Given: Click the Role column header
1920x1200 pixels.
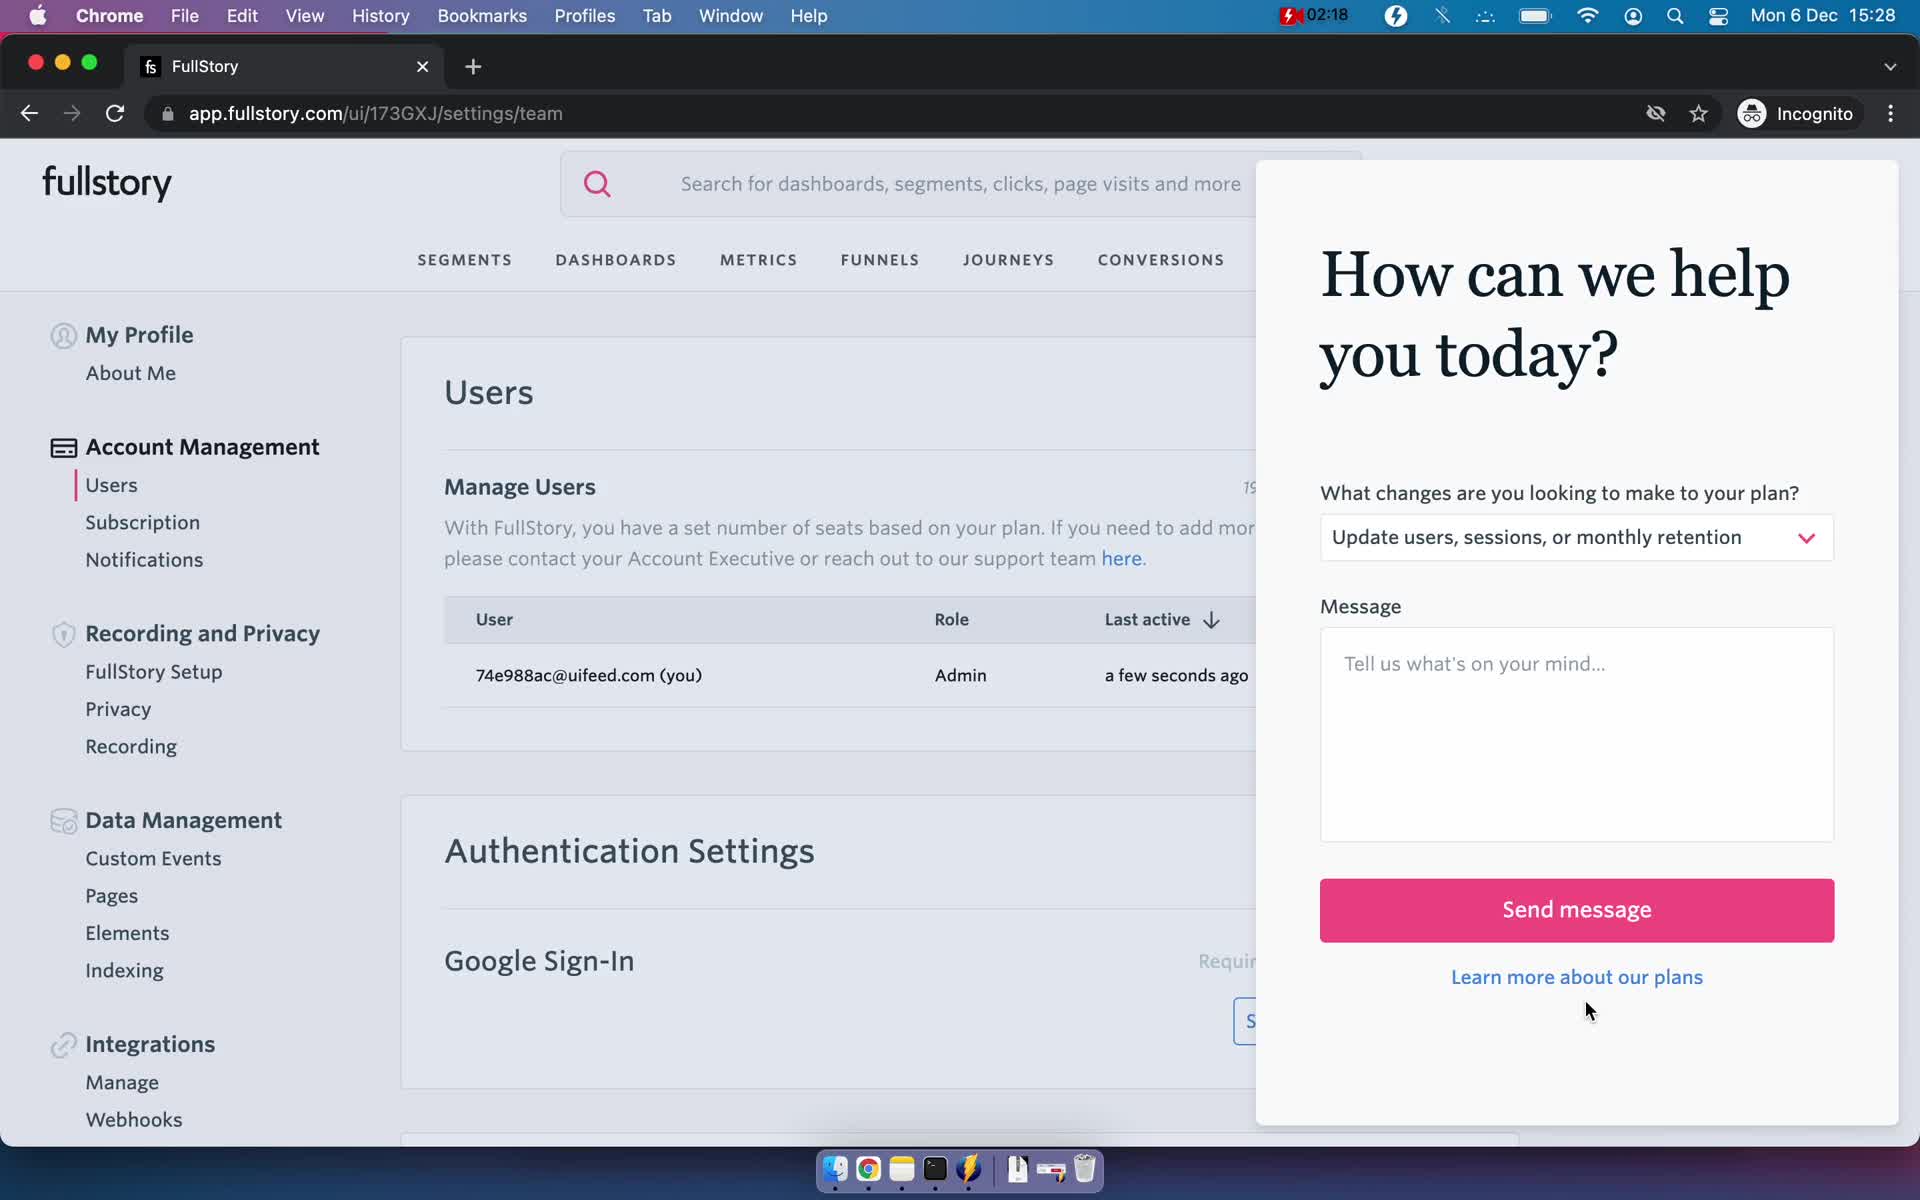Looking at the screenshot, I should pos(951,620).
